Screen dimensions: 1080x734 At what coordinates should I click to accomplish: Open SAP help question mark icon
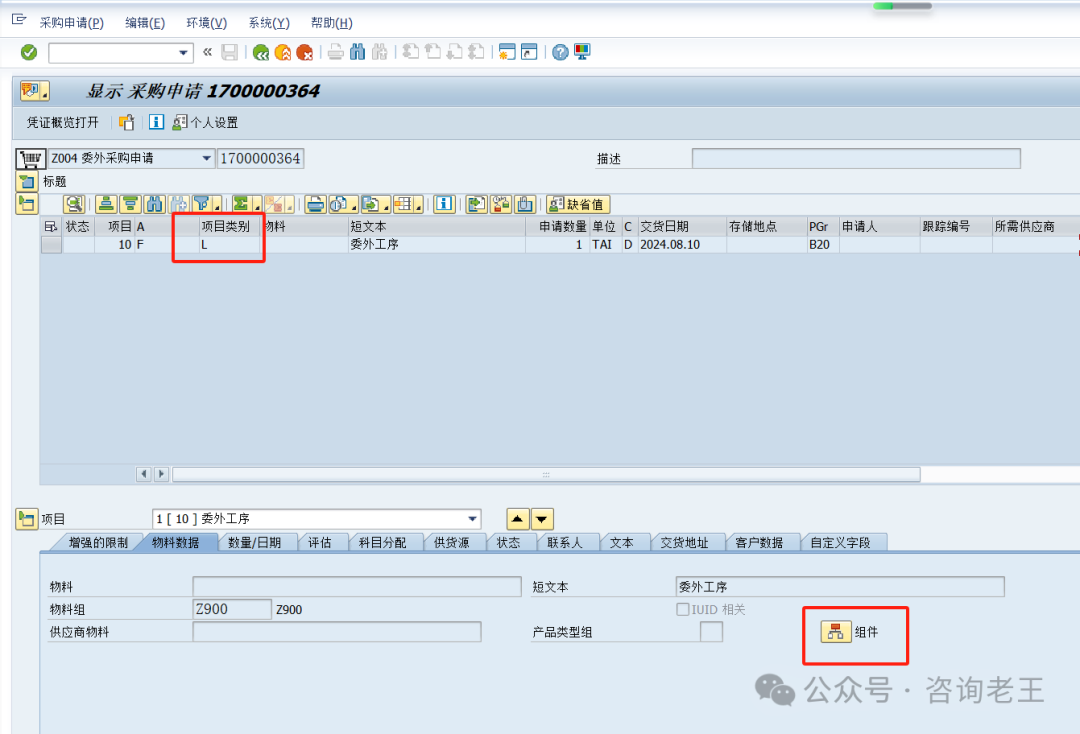tap(560, 52)
